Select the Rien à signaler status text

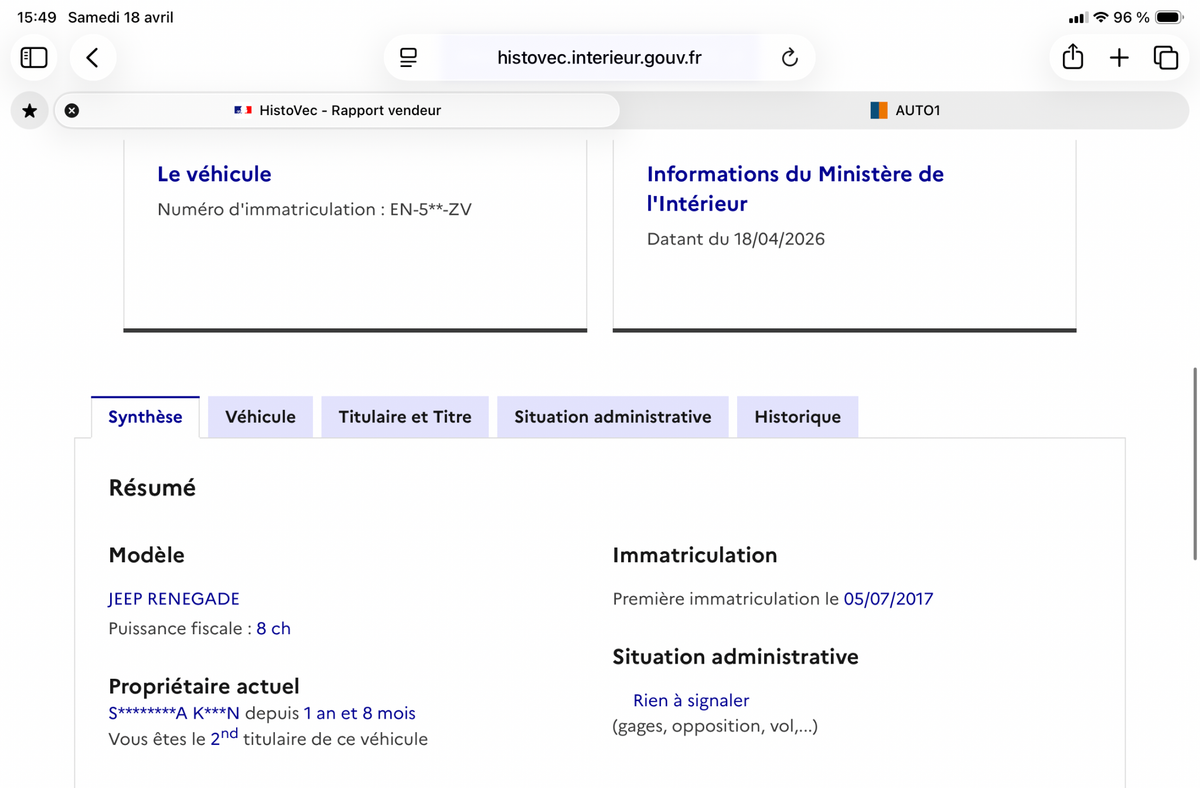(691, 701)
